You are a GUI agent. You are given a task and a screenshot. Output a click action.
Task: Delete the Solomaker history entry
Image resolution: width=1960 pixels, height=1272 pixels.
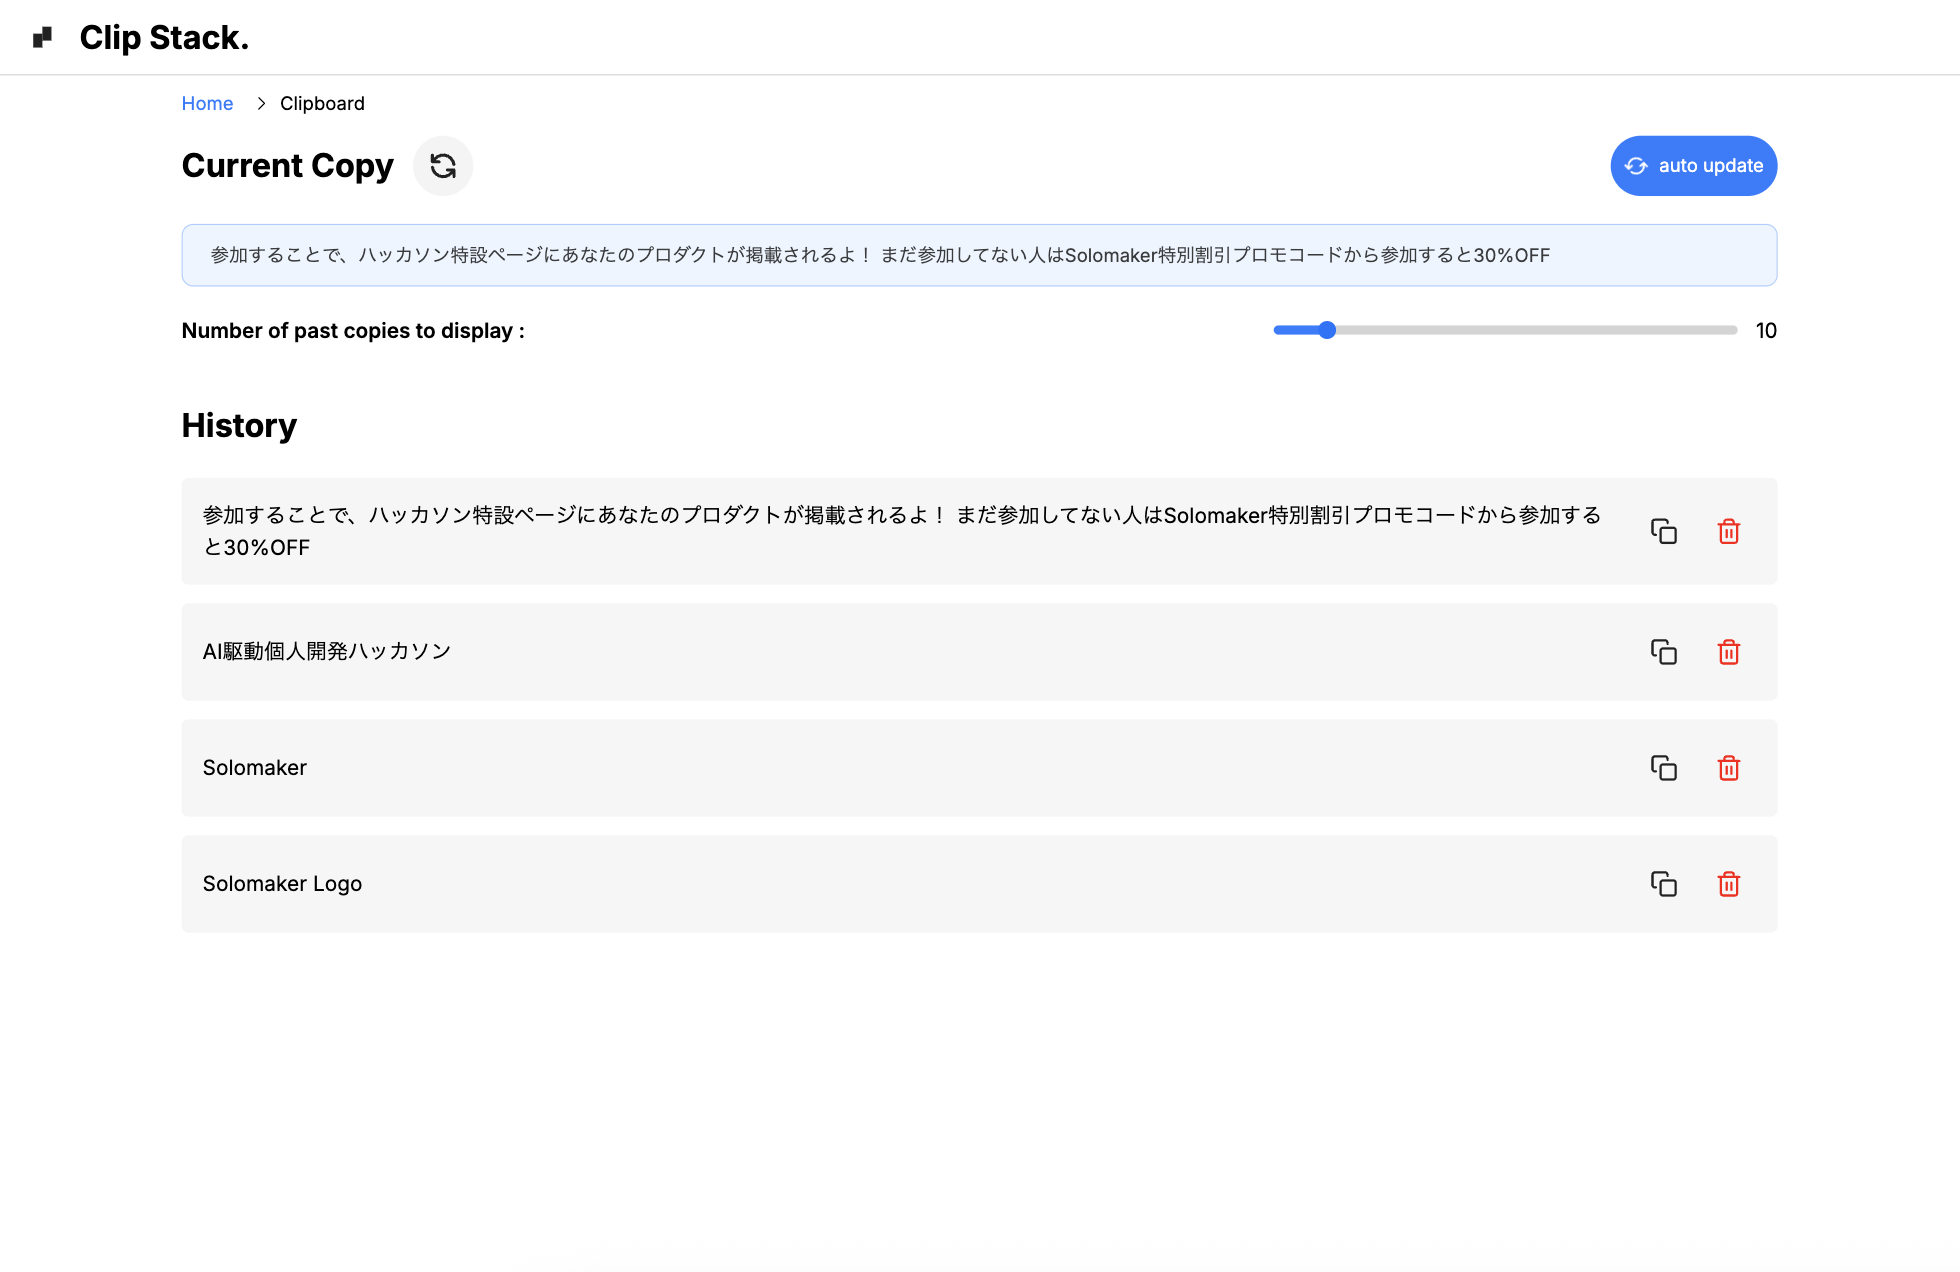[x=1728, y=768]
